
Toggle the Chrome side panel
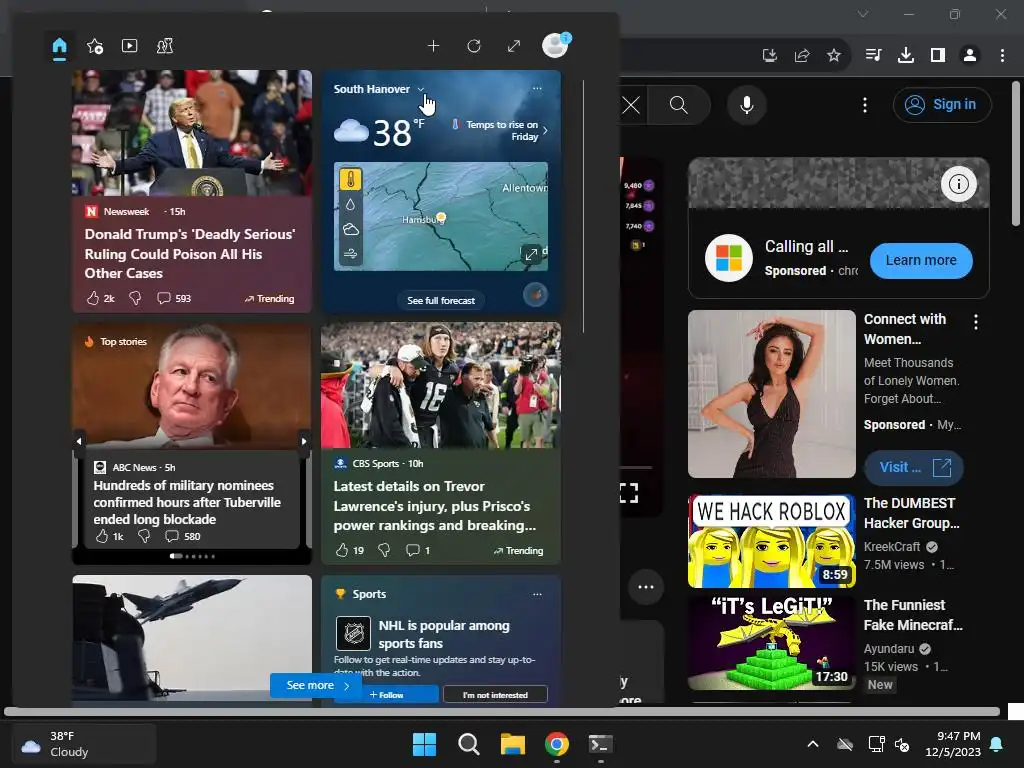coord(937,56)
